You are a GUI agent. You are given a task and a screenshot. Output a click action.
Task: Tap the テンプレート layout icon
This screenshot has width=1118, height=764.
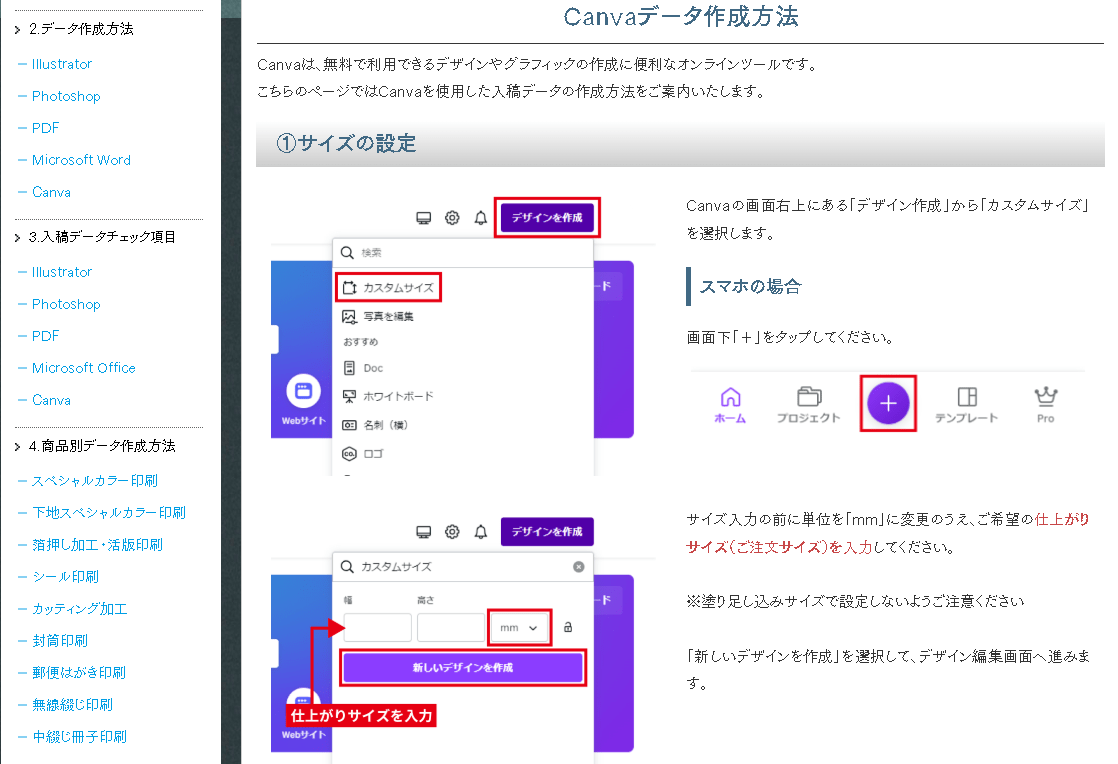pos(967,396)
